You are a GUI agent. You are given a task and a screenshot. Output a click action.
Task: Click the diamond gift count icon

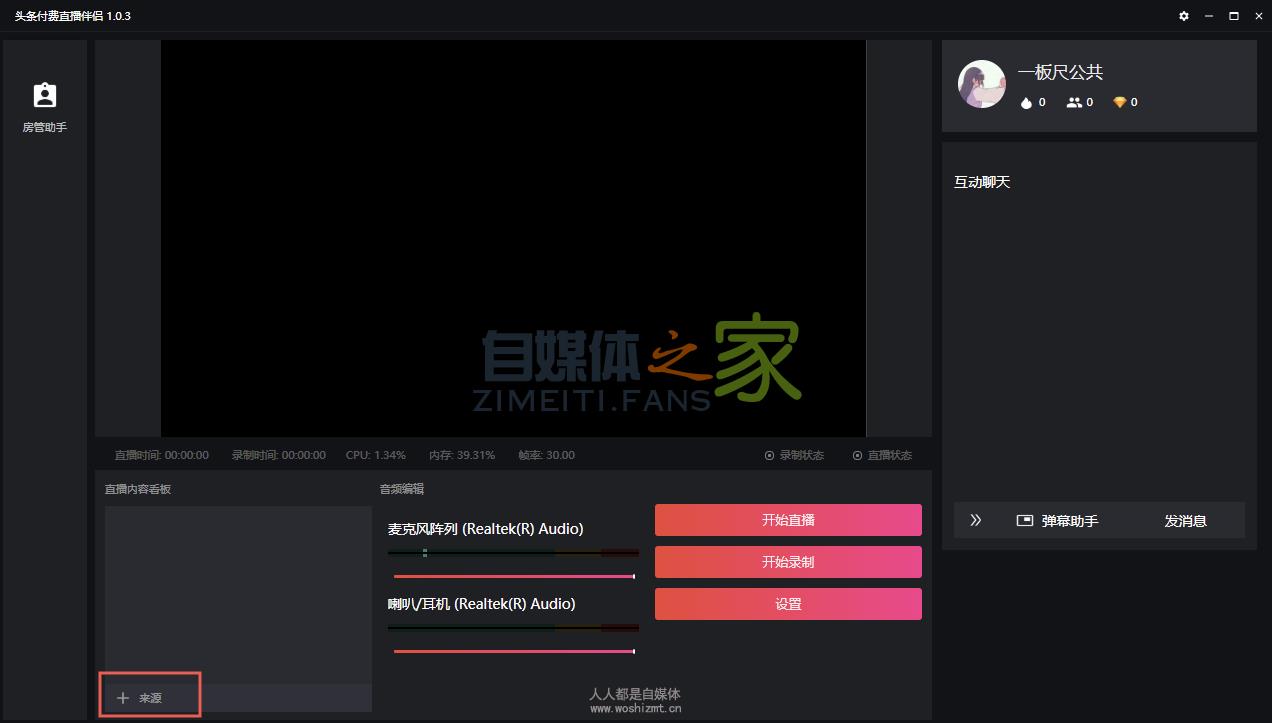tap(1119, 102)
